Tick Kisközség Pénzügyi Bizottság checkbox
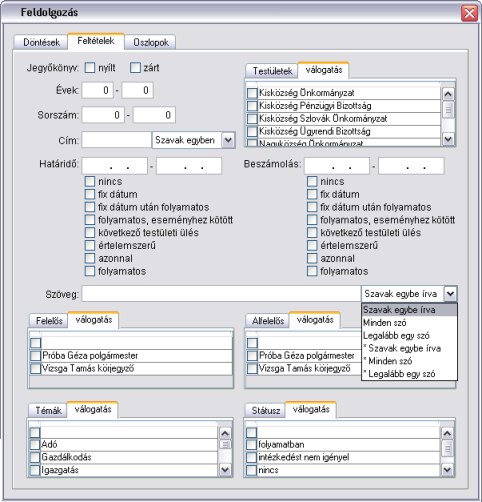 click(252, 106)
